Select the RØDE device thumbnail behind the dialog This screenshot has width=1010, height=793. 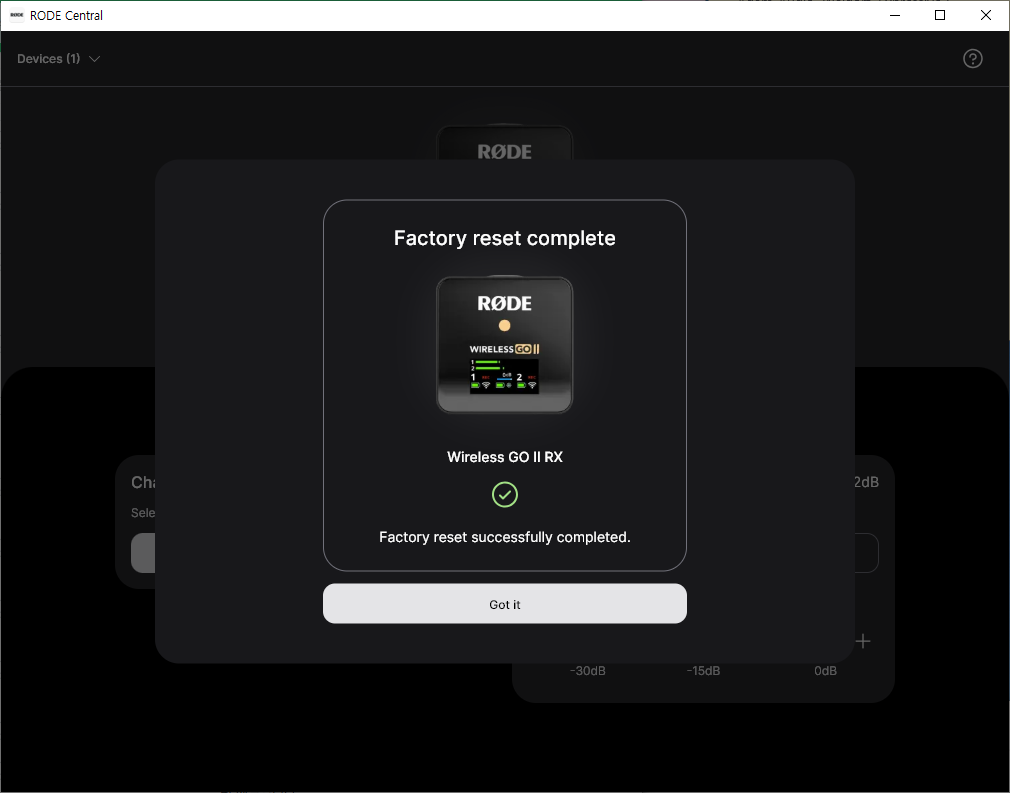(x=504, y=145)
